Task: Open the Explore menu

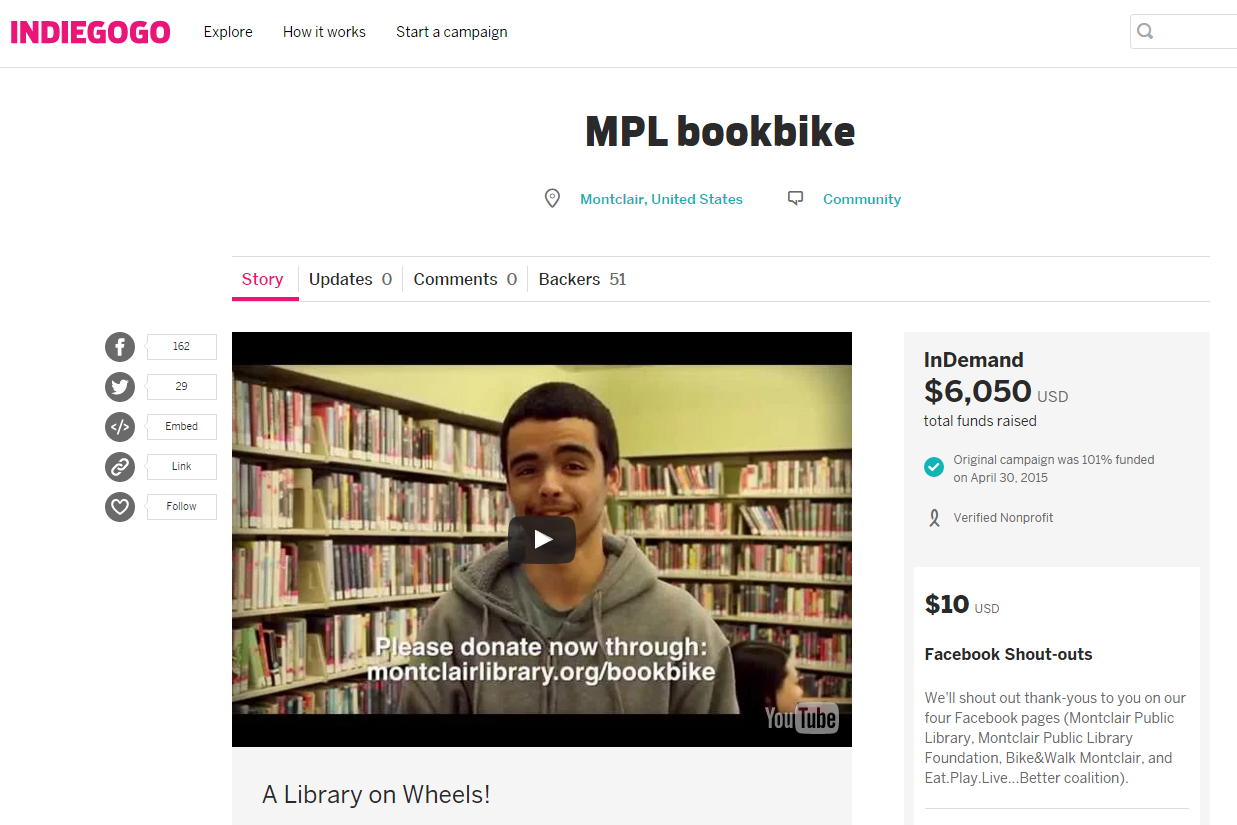Action: [228, 32]
